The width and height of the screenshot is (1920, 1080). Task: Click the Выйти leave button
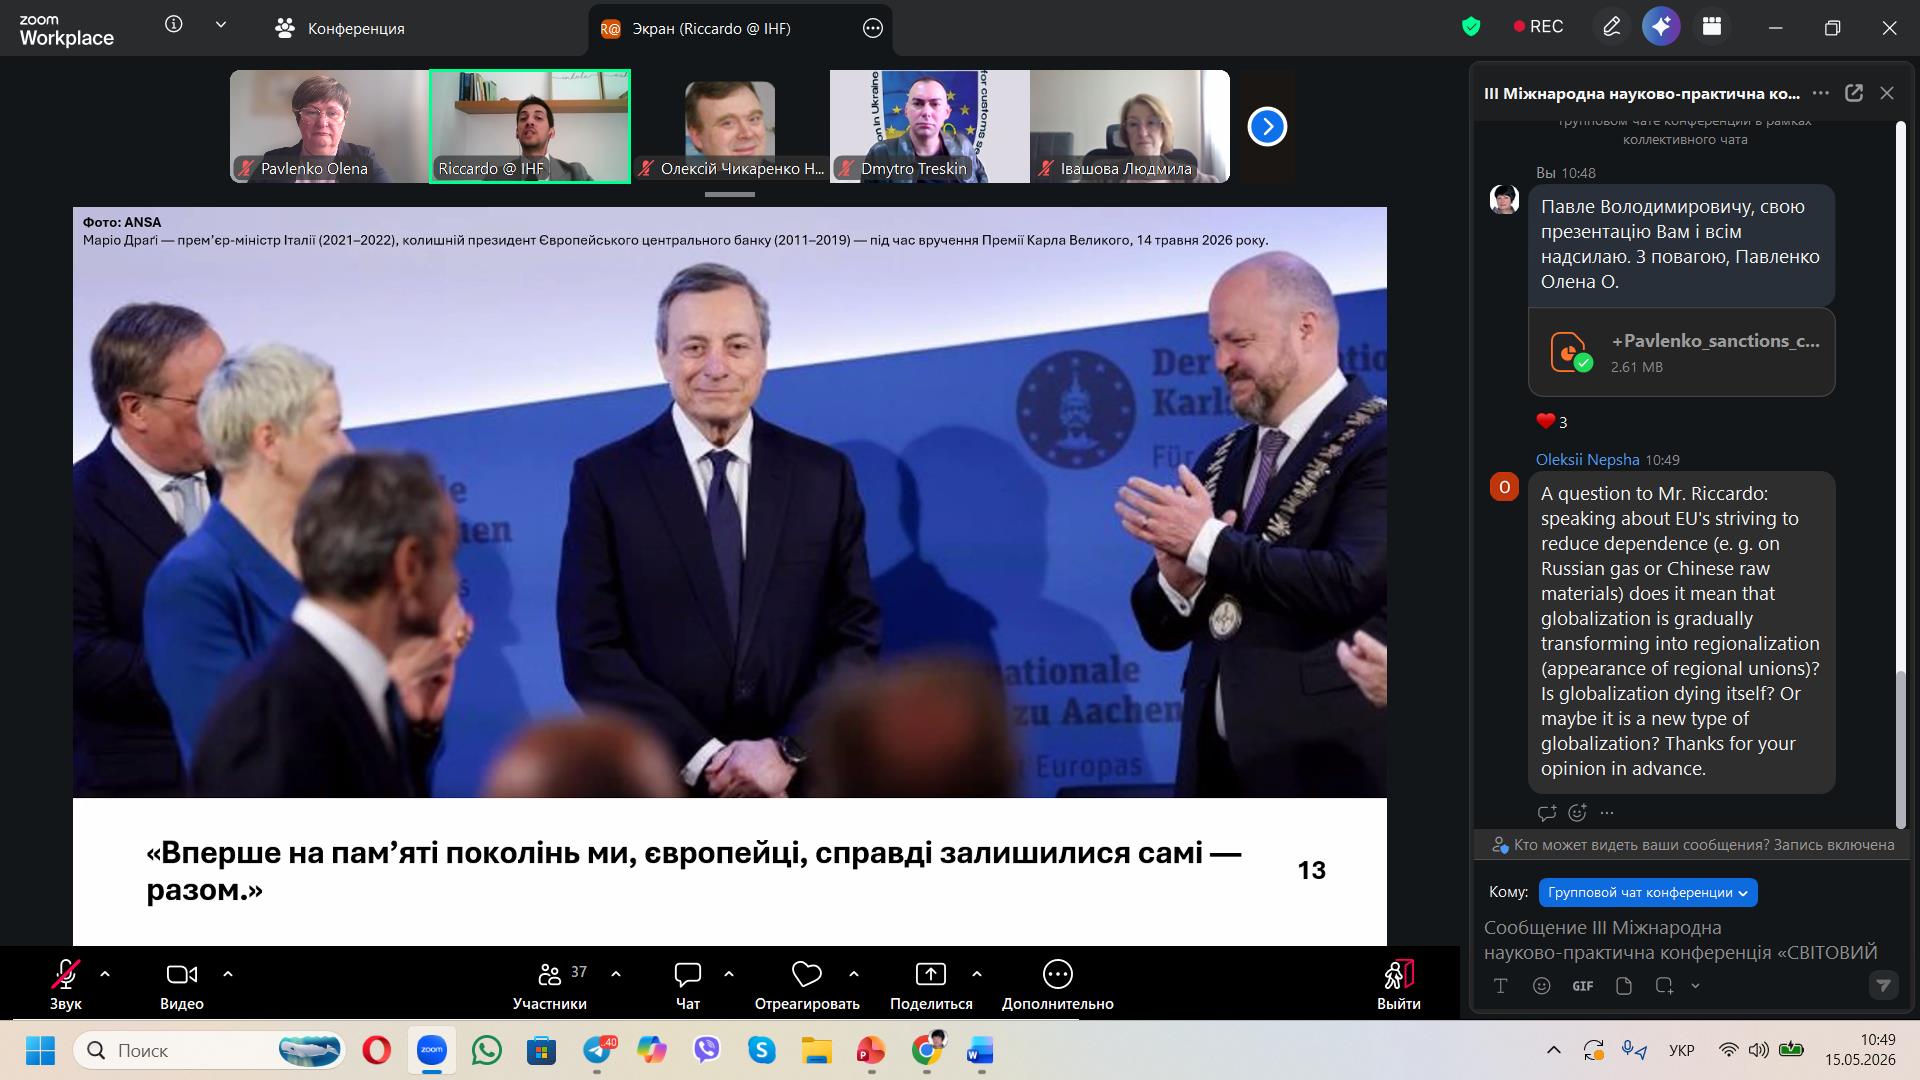[x=1398, y=984]
